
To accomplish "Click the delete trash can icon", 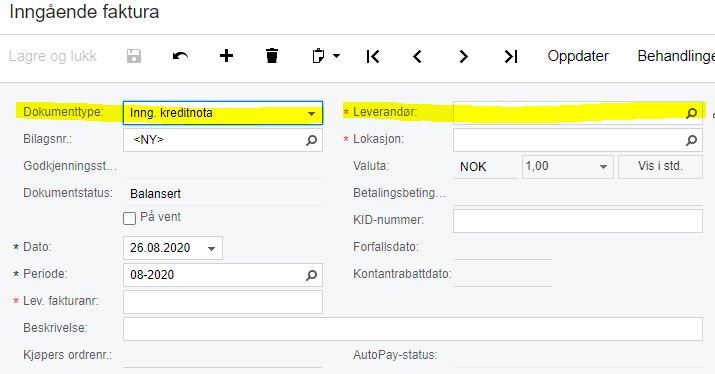I will tap(272, 56).
